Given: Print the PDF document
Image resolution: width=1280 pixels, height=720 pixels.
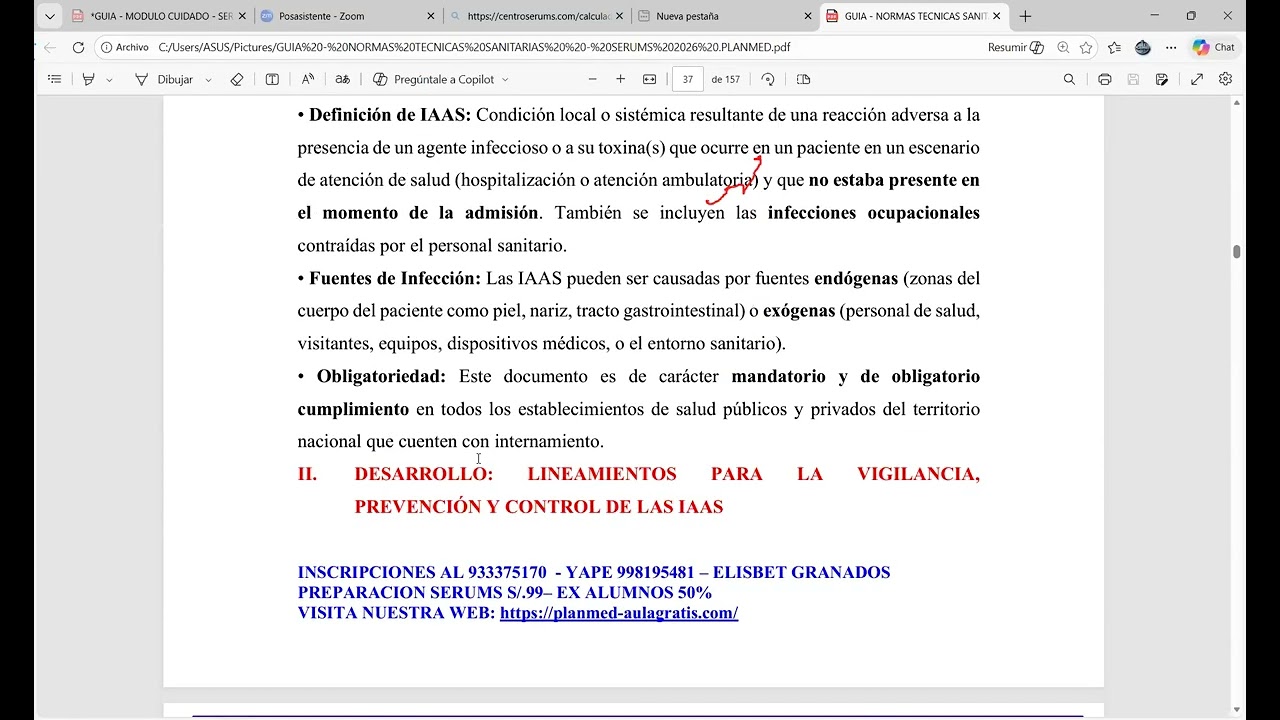Looking at the screenshot, I should [x=1104, y=79].
